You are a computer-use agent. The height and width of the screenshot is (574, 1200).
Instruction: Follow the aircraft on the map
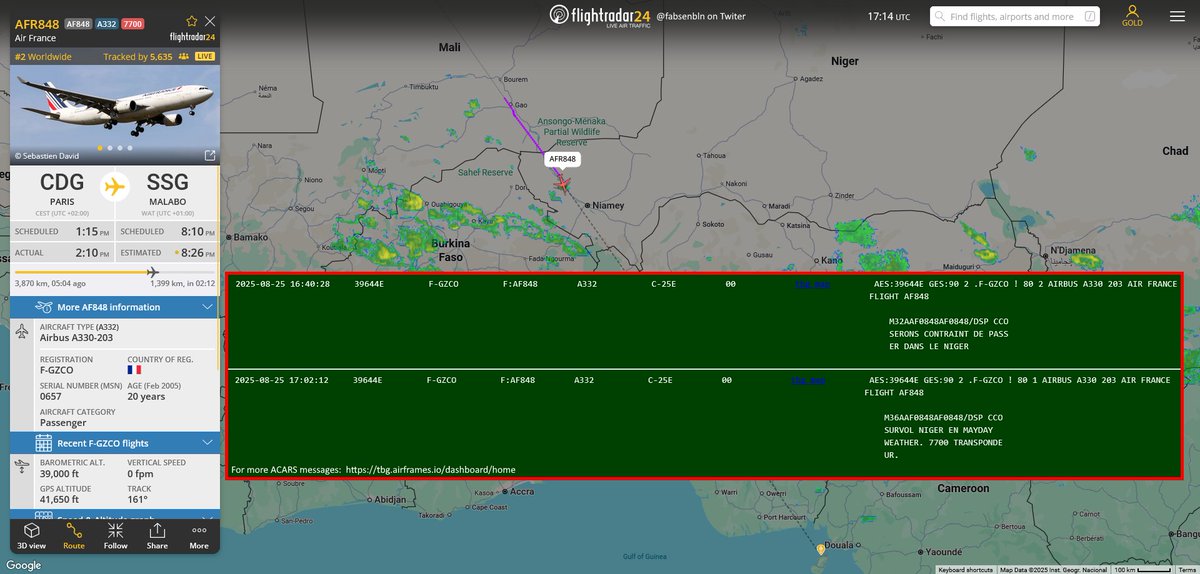tap(116, 535)
